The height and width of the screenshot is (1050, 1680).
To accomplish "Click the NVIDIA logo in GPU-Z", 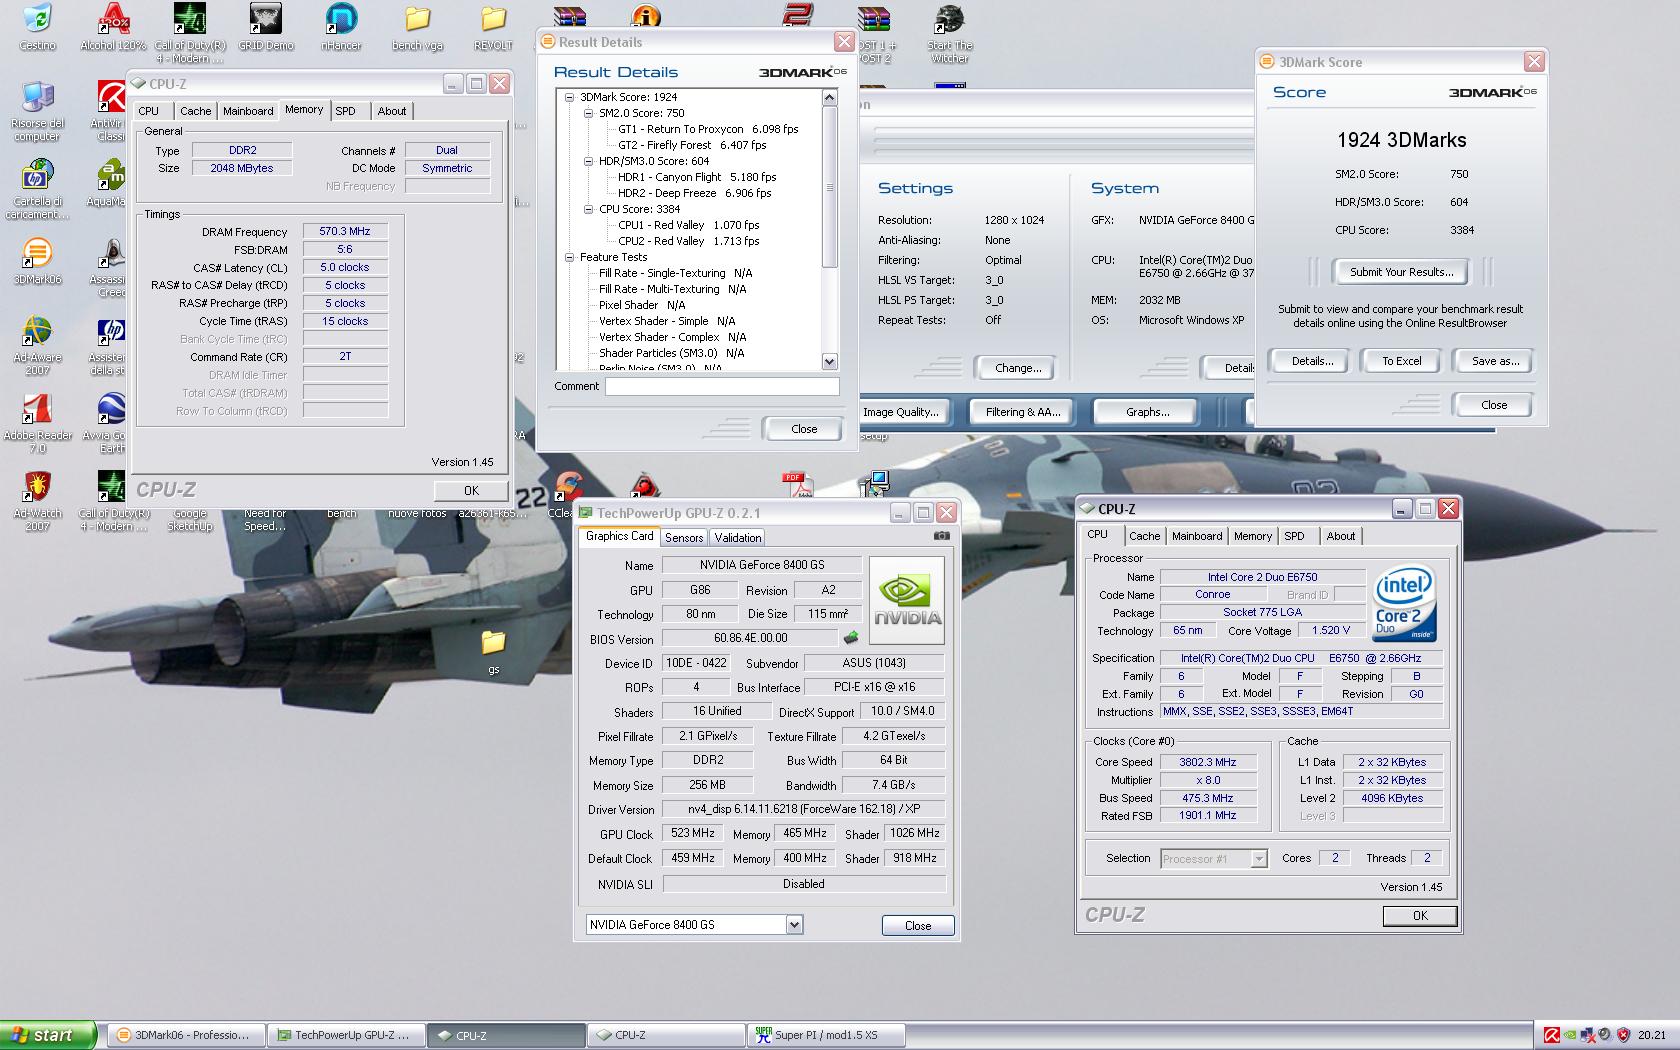I will (x=907, y=600).
